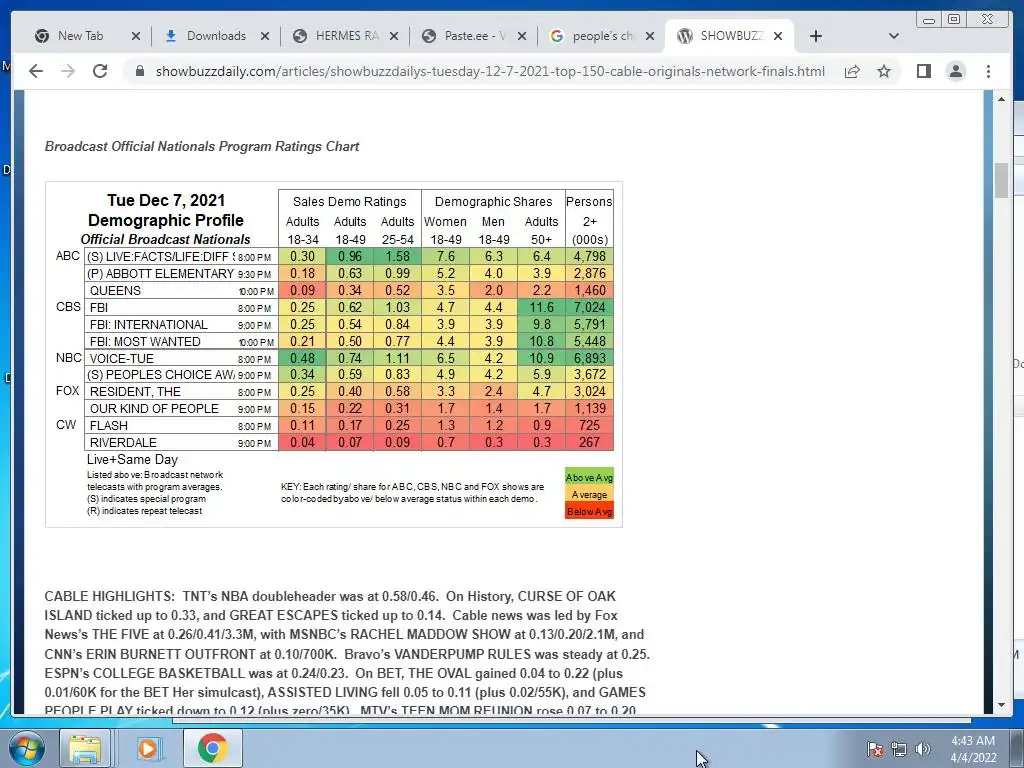The image size is (1024, 768).
Task: Click the forward navigation arrow
Action: (x=68, y=71)
